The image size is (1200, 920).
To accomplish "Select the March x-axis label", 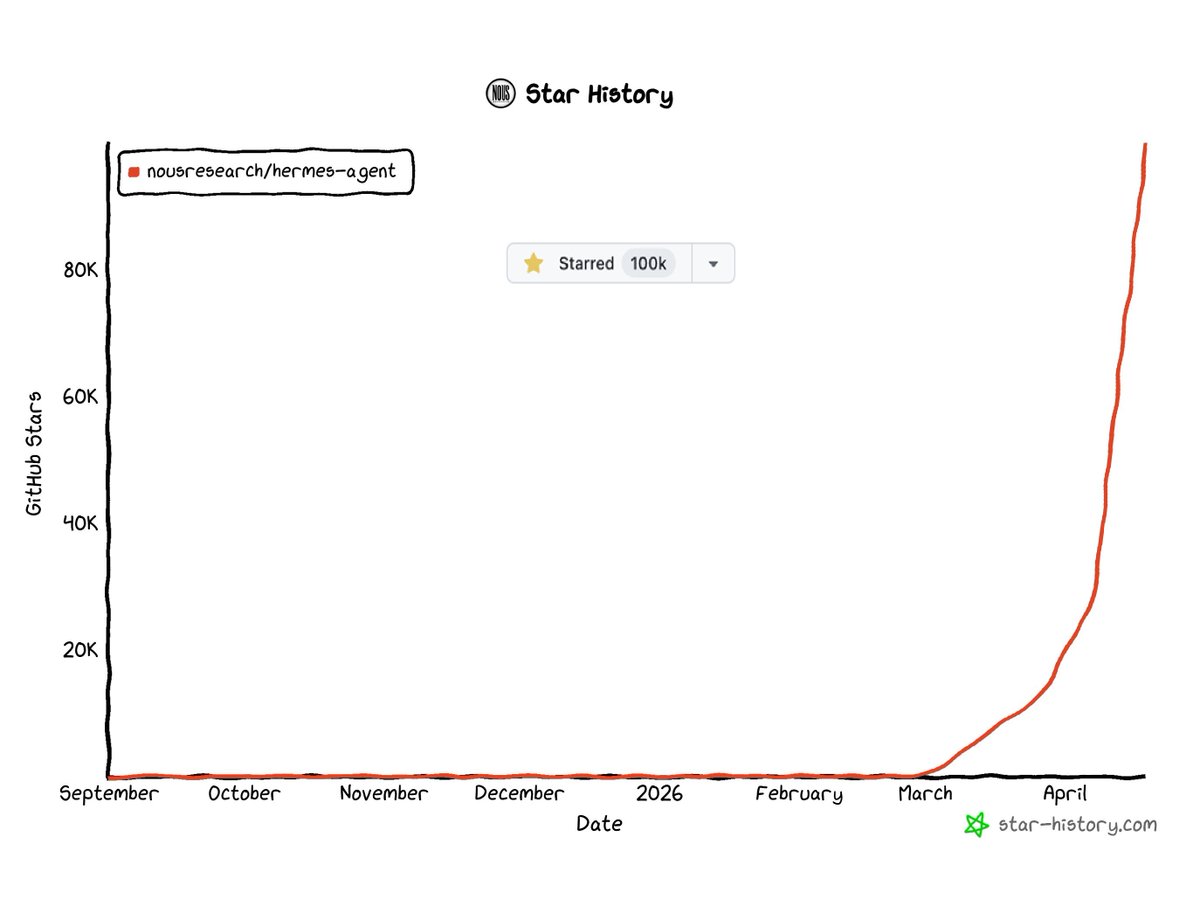I will [x=925, y=794].
